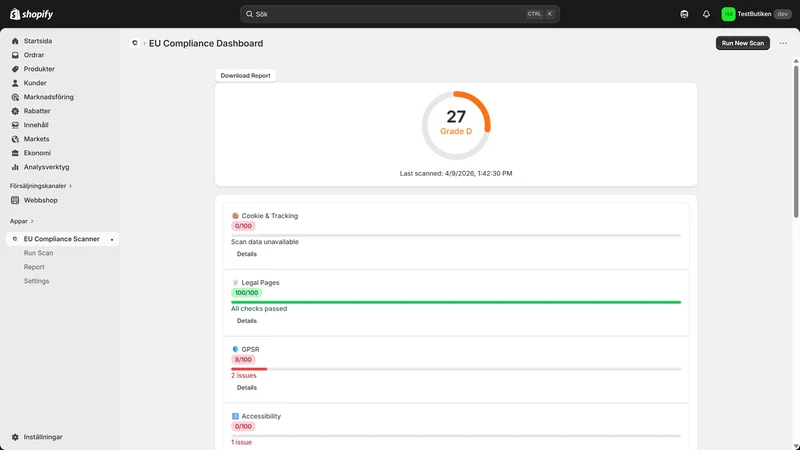
Task: Click the EU Compliance Dashboard title
Action: pos(206,43)
